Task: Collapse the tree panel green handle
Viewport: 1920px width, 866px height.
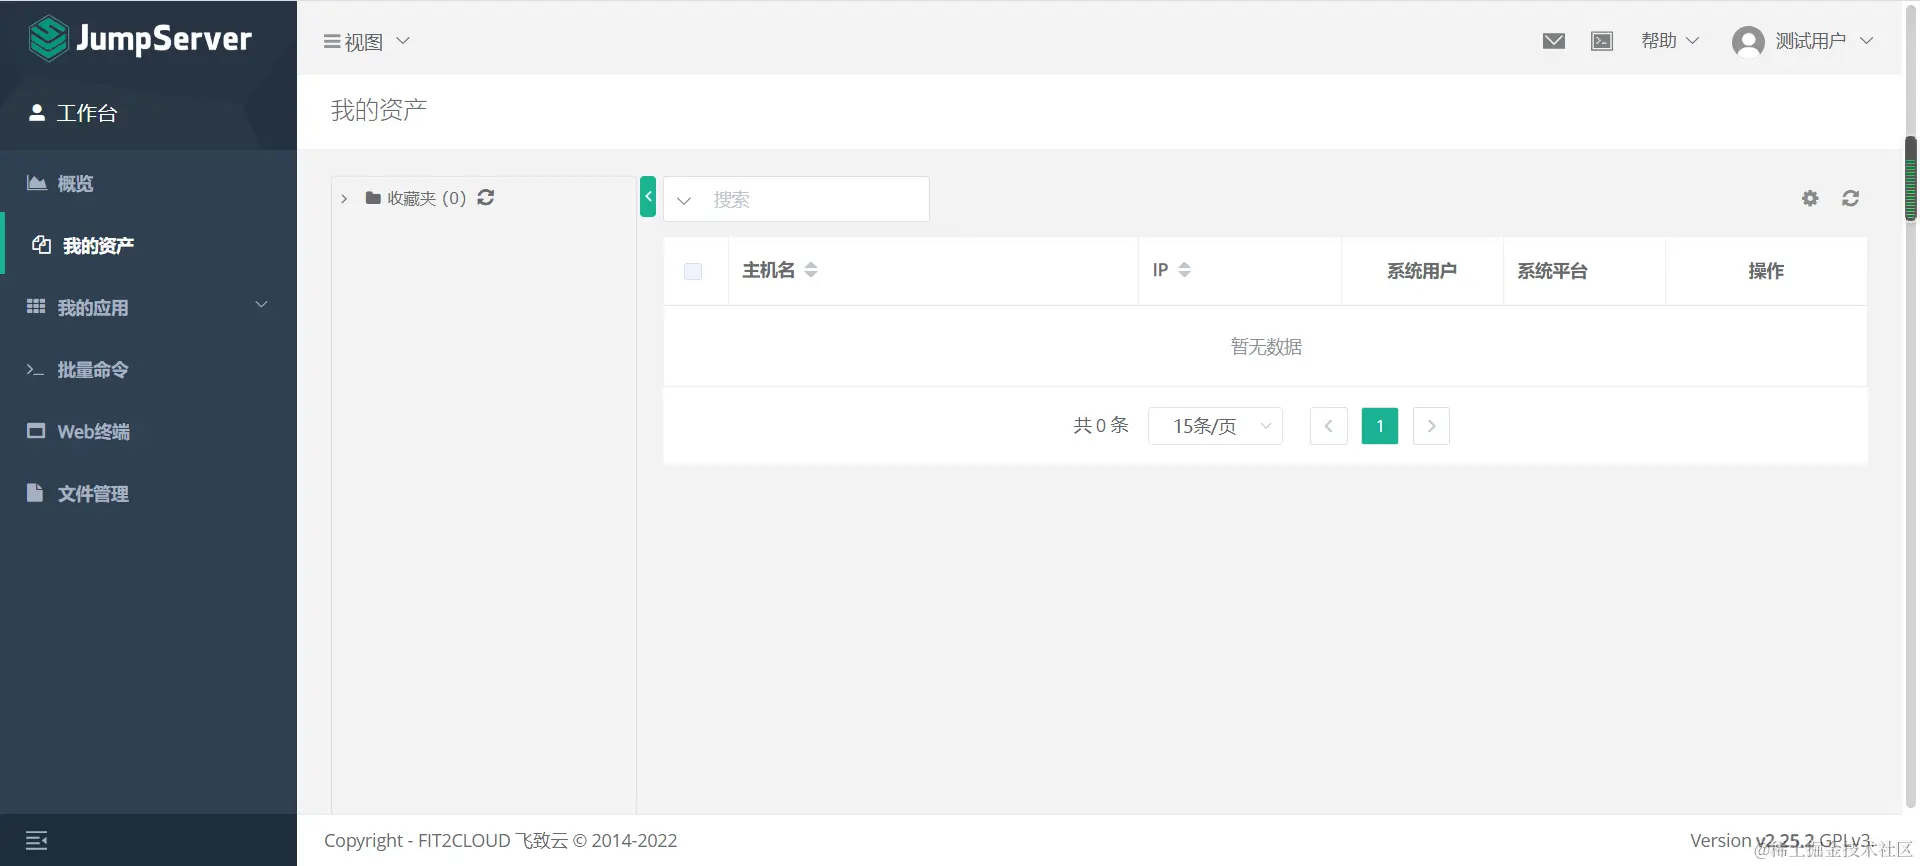Action: pos(648,197)
